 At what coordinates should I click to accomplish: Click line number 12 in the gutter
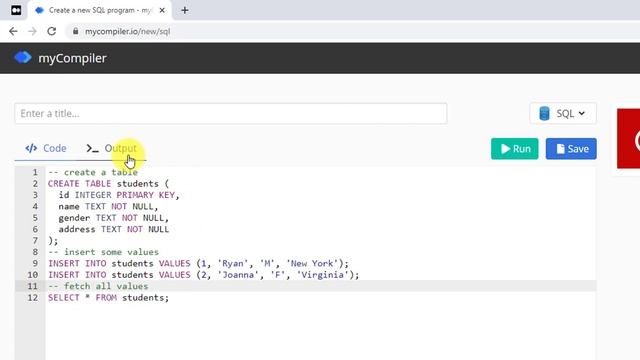[33, 298]
